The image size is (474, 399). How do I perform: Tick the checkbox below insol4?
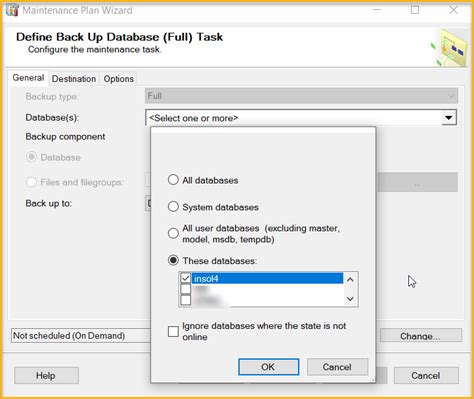coord(186,289)
